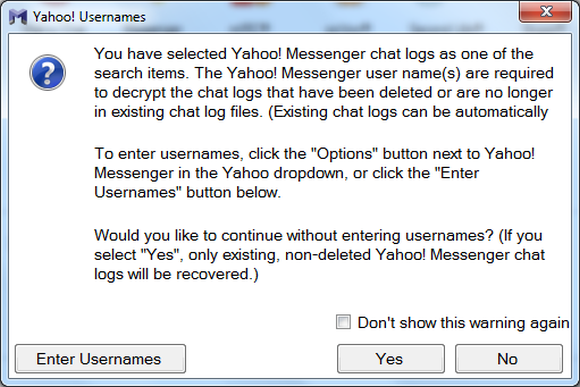Screen dimensions: 580x387
Task: Click the paragraph starting "You have selected Yahoo!"
Action: [x=323, y=83]
